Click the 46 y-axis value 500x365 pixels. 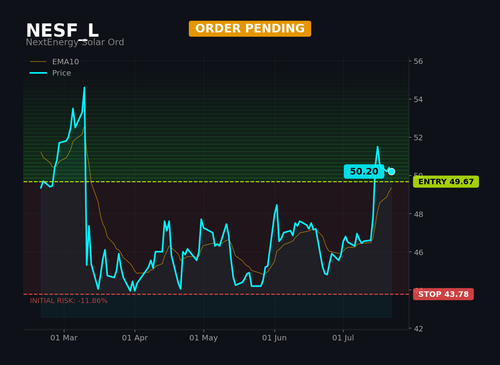point(418,252)
